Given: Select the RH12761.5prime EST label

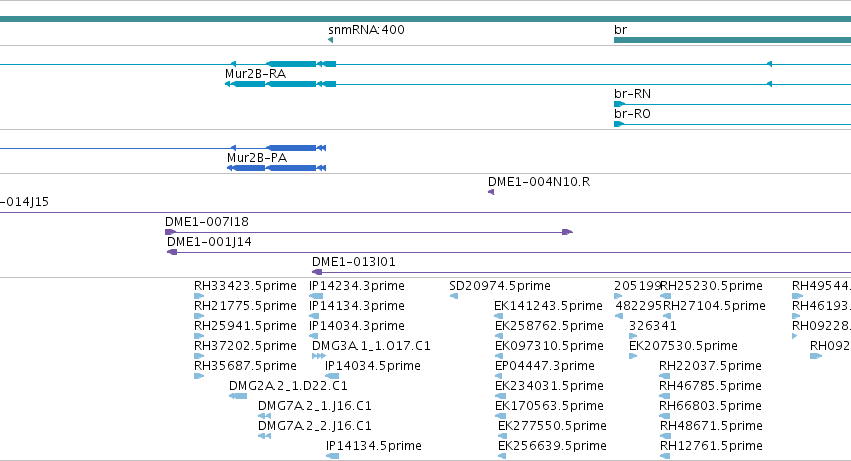Looking at the screenshot, I should click(711, 446).
